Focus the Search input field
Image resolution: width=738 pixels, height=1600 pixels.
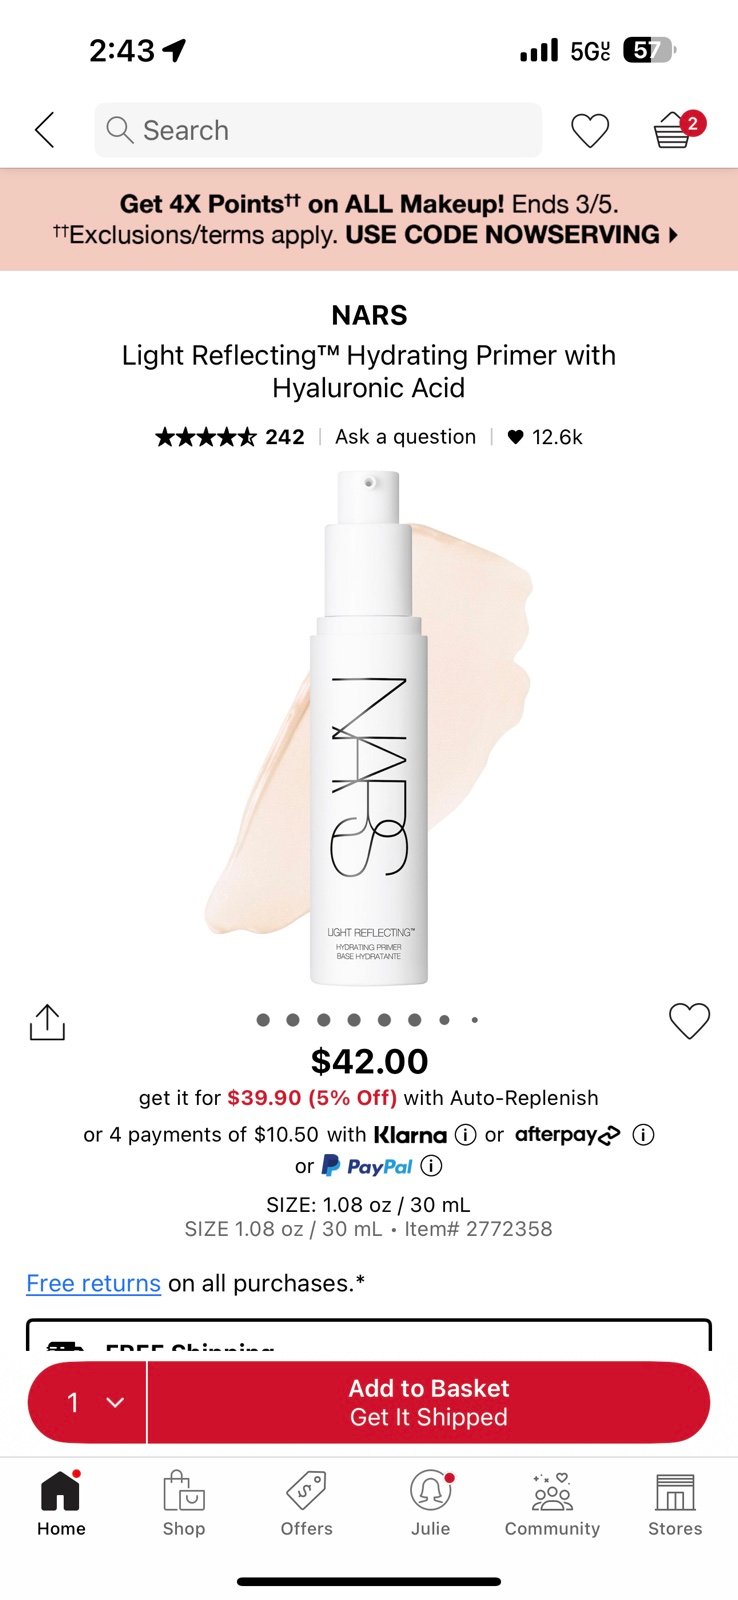pyautogui.click(x=318, y=130)
